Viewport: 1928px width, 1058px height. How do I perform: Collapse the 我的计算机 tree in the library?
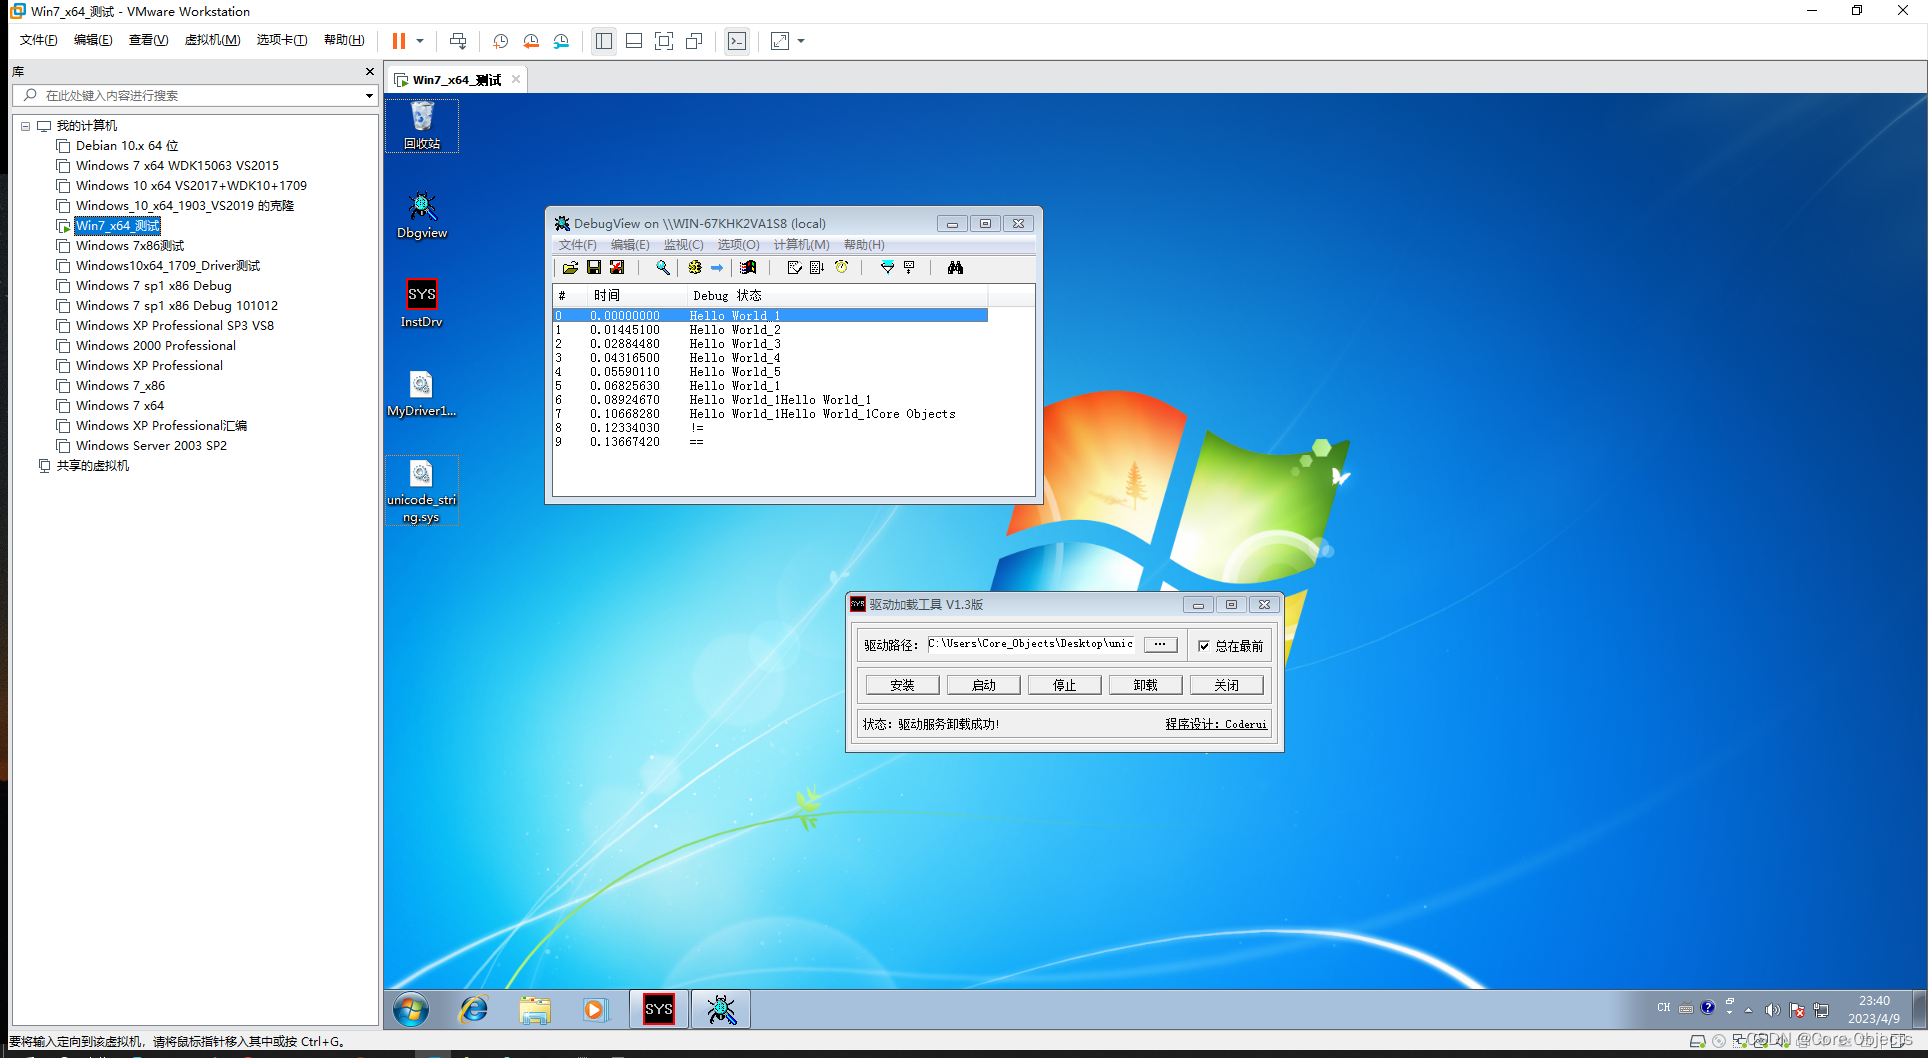coord(25,125)
